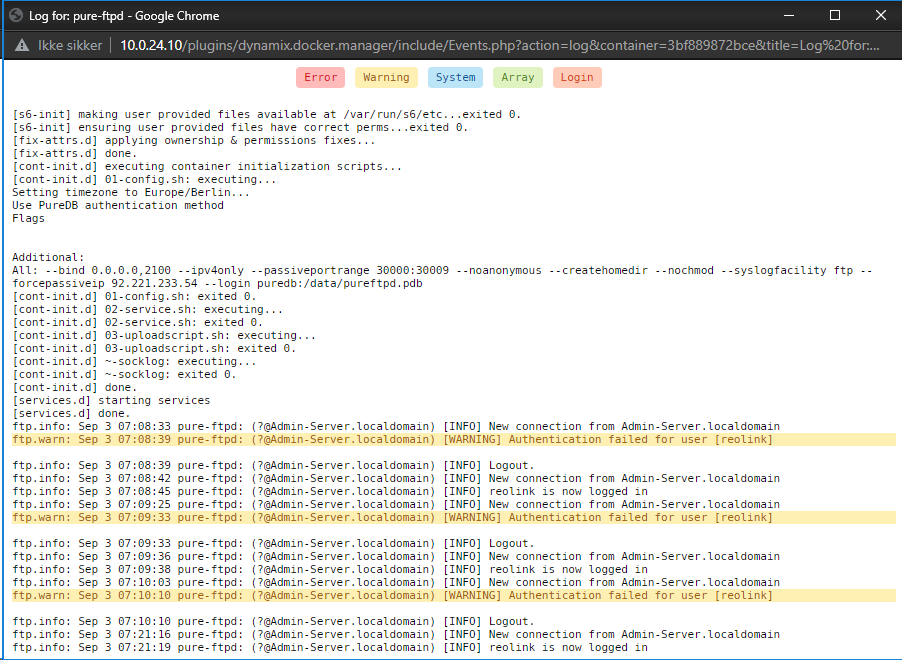This screenshot has height=660, width=902.
Task: Click 07:21:19 'reolink is now logged in' line
Action: pos(330,647)
